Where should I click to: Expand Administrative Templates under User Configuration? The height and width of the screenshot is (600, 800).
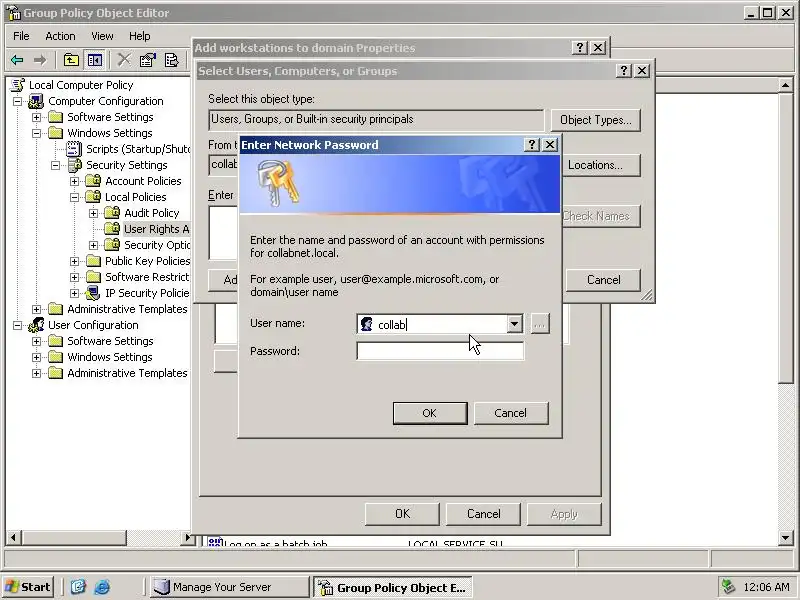point(37,373)
